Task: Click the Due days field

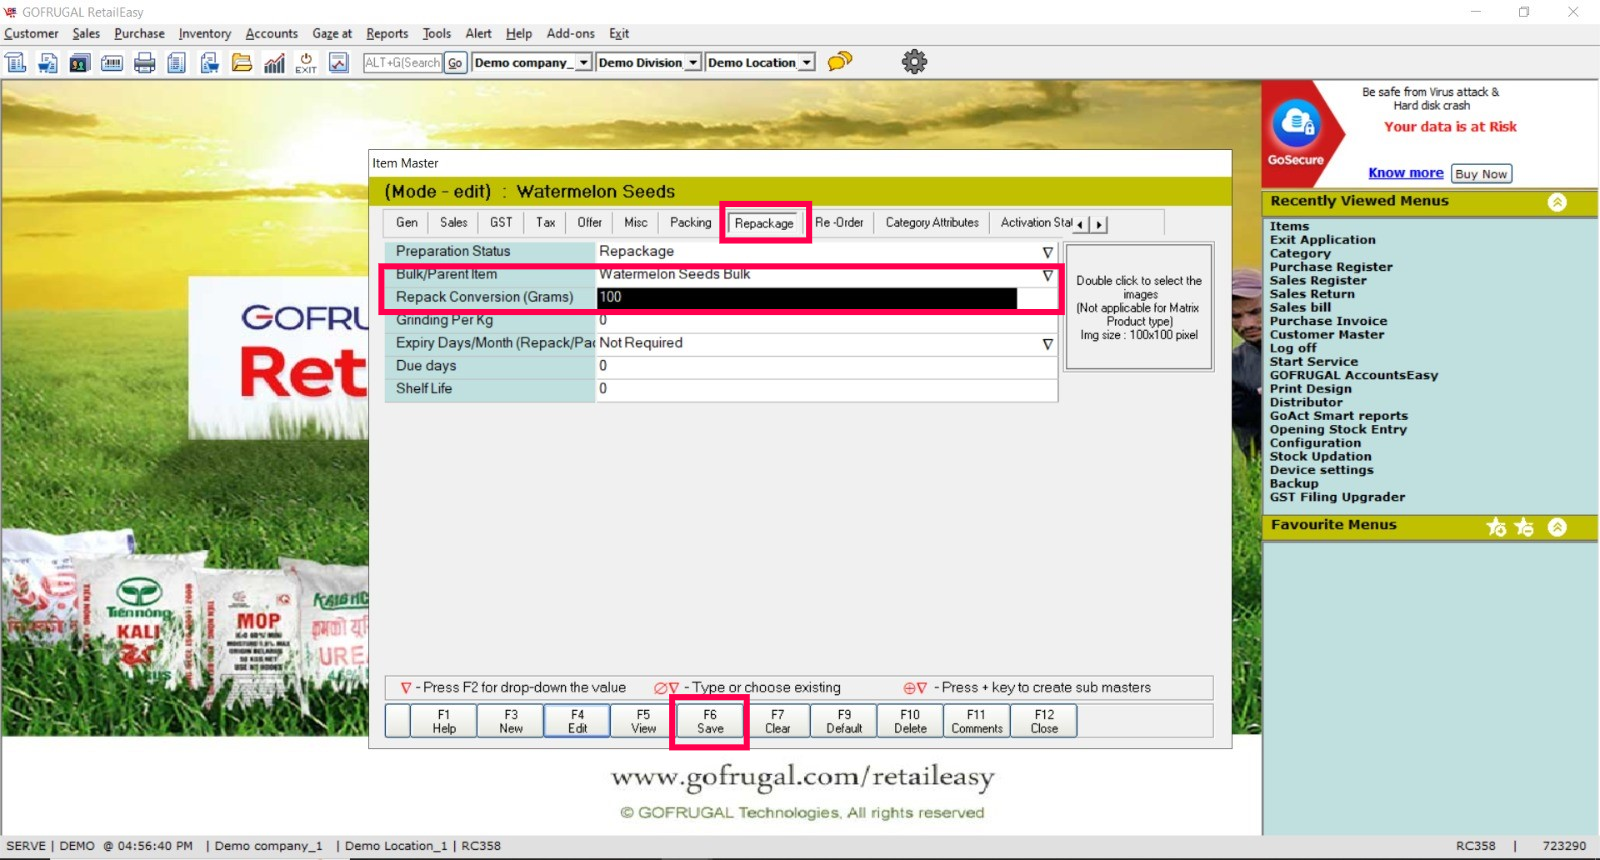Action: [826, 367]
